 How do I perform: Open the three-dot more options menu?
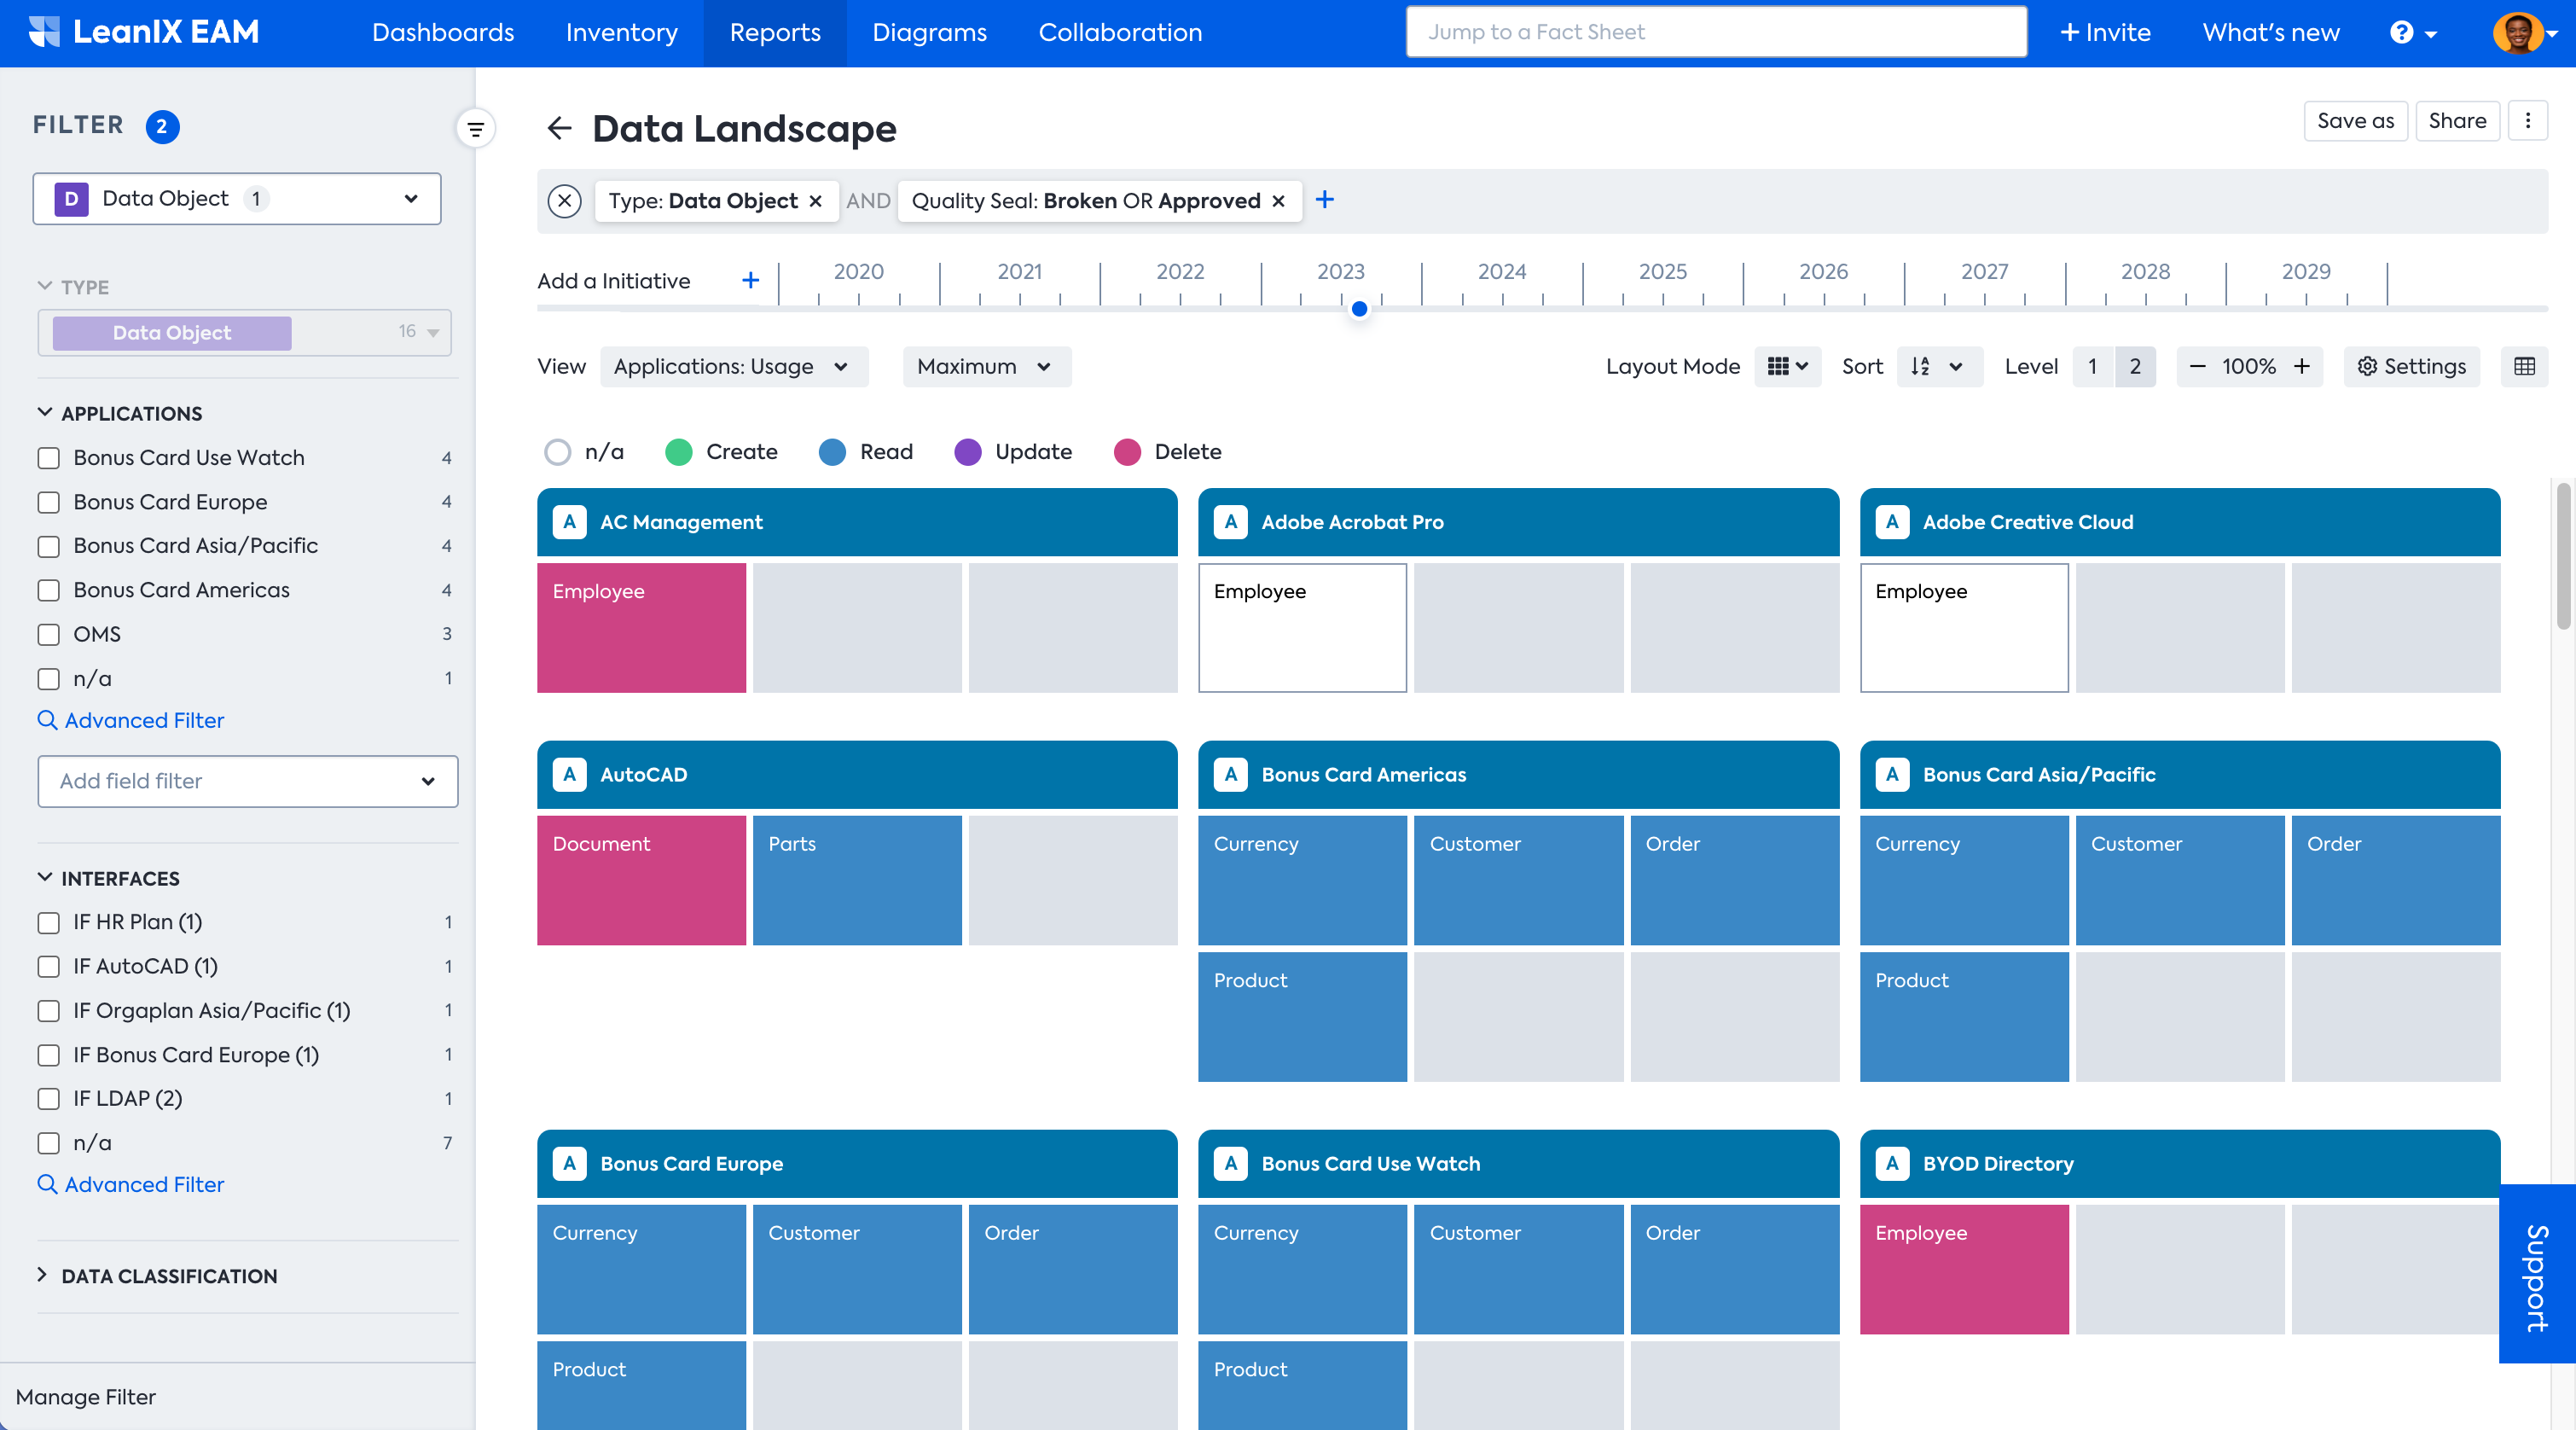tap(2527, 121)
